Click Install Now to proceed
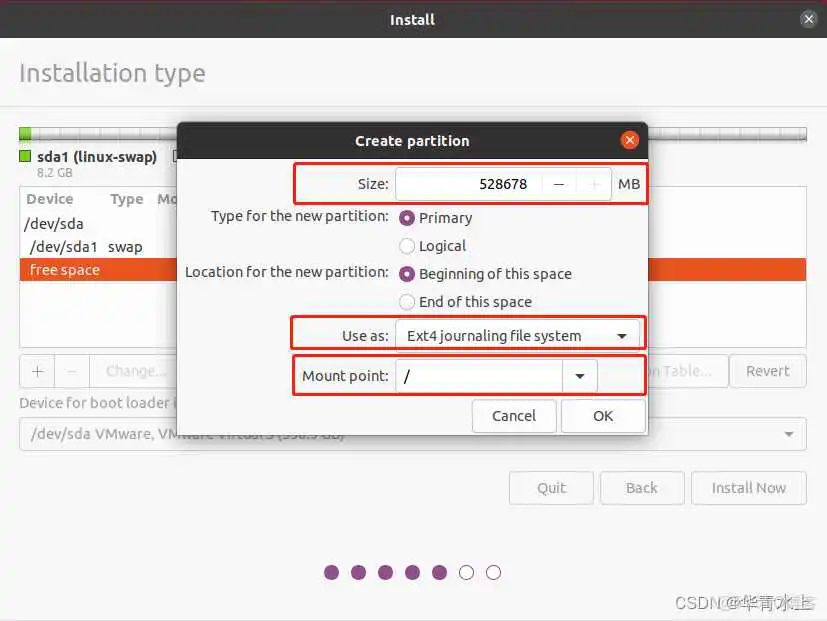Image resolution: width=827 pixels, height=621 pixels. (748, 488)
